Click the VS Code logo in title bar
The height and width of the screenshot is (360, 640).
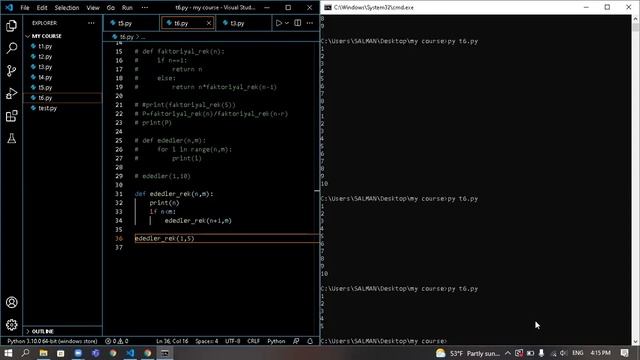tap(9, 8)
